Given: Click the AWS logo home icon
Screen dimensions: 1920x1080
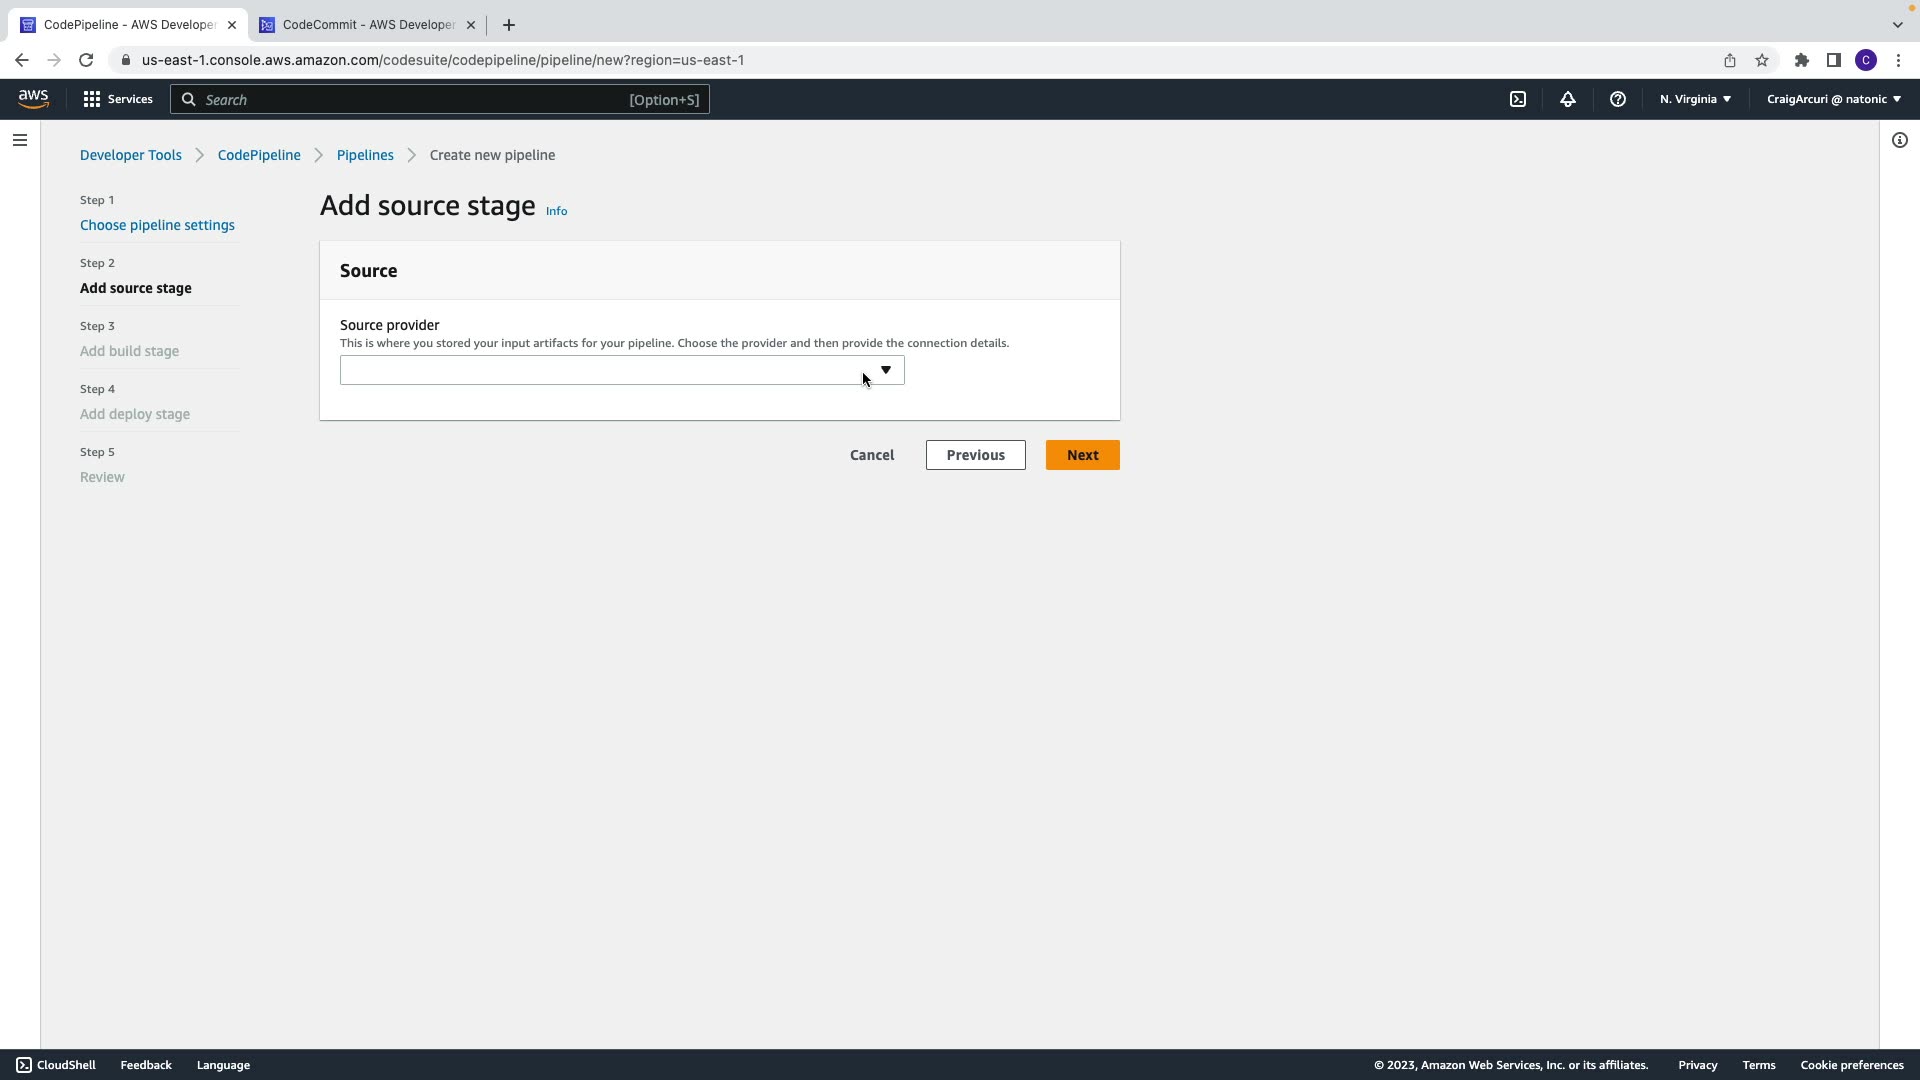Looking at the screenshot, I should 33,98.
